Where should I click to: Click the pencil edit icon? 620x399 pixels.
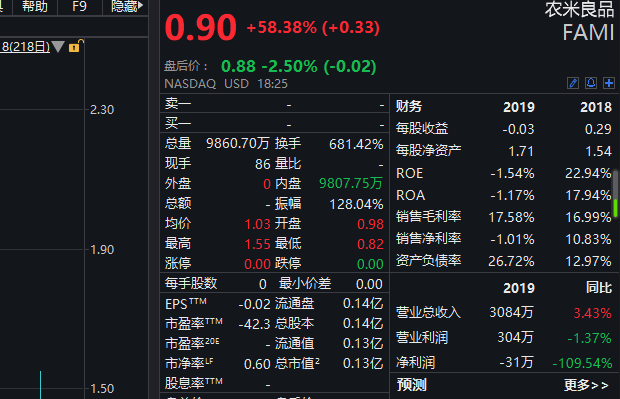tap(573, 83)
